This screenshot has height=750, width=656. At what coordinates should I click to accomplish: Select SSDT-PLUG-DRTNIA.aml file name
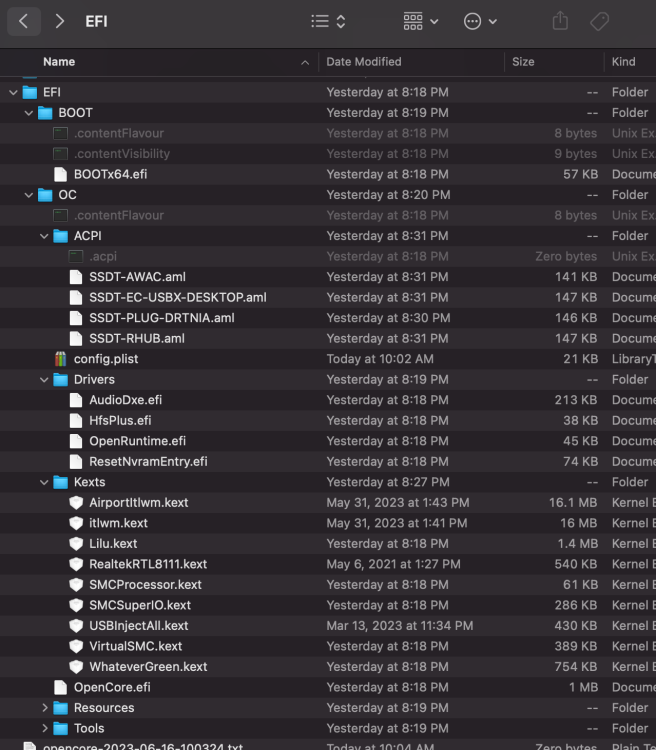[162, 318]
